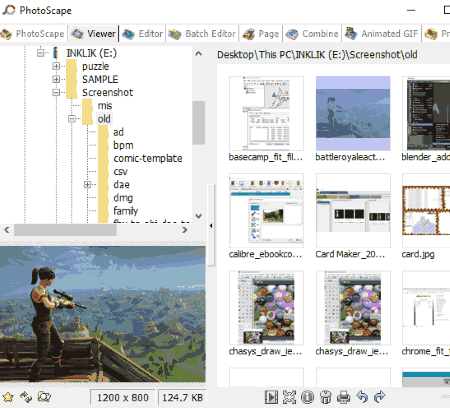450x408 pixels.
Task: Open the Batch Editor tab
Action: click(202, 34)
